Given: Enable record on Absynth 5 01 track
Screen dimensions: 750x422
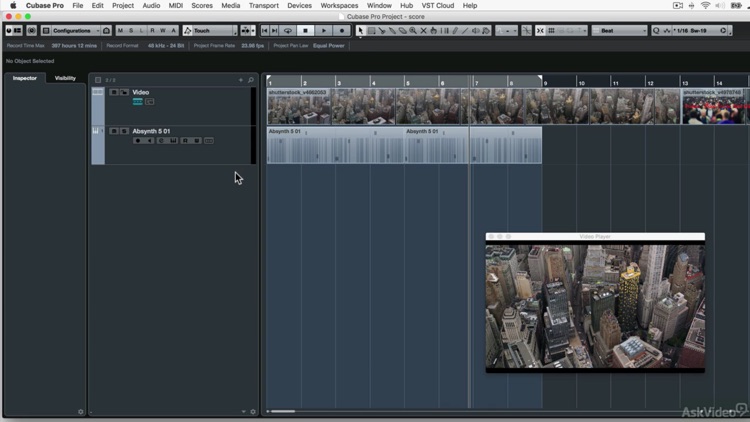Looking at the screenshot, I should point(138,141).
